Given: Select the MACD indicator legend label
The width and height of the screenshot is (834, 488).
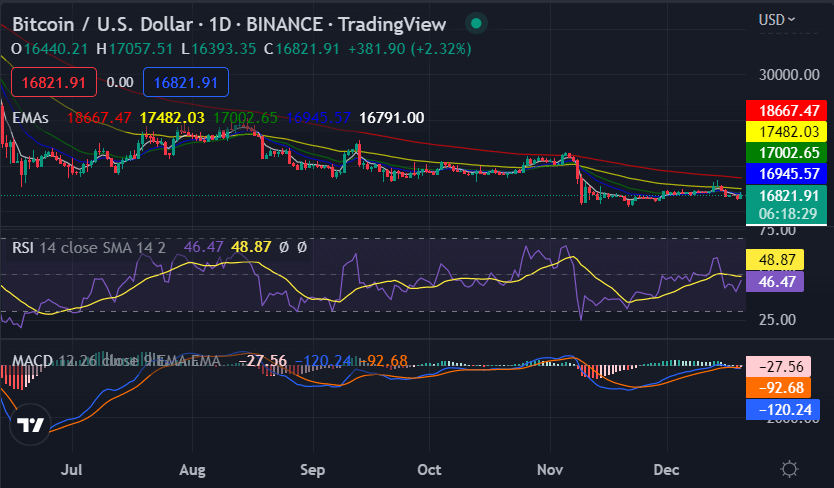Looking at the screenshot, I should [x=32, y=361].
